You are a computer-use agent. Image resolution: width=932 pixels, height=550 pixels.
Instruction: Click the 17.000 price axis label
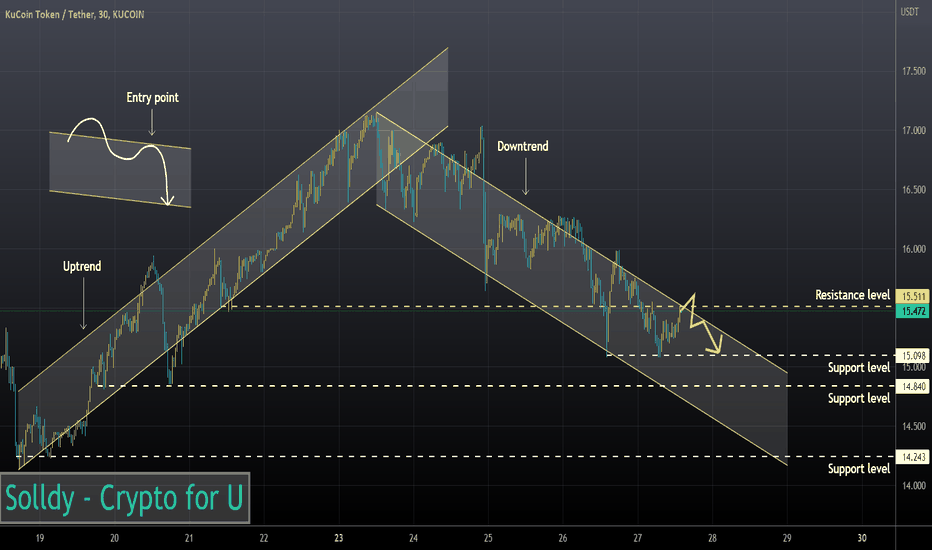(x=914, y=130)
